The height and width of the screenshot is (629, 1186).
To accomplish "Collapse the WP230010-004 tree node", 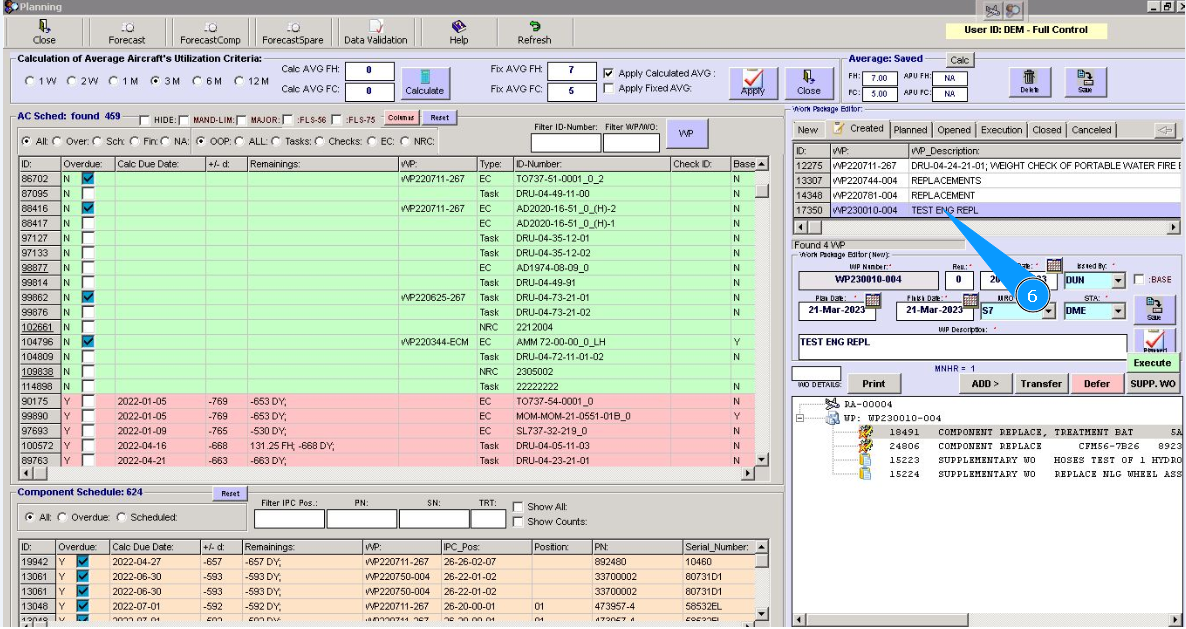I will [801, 418].
